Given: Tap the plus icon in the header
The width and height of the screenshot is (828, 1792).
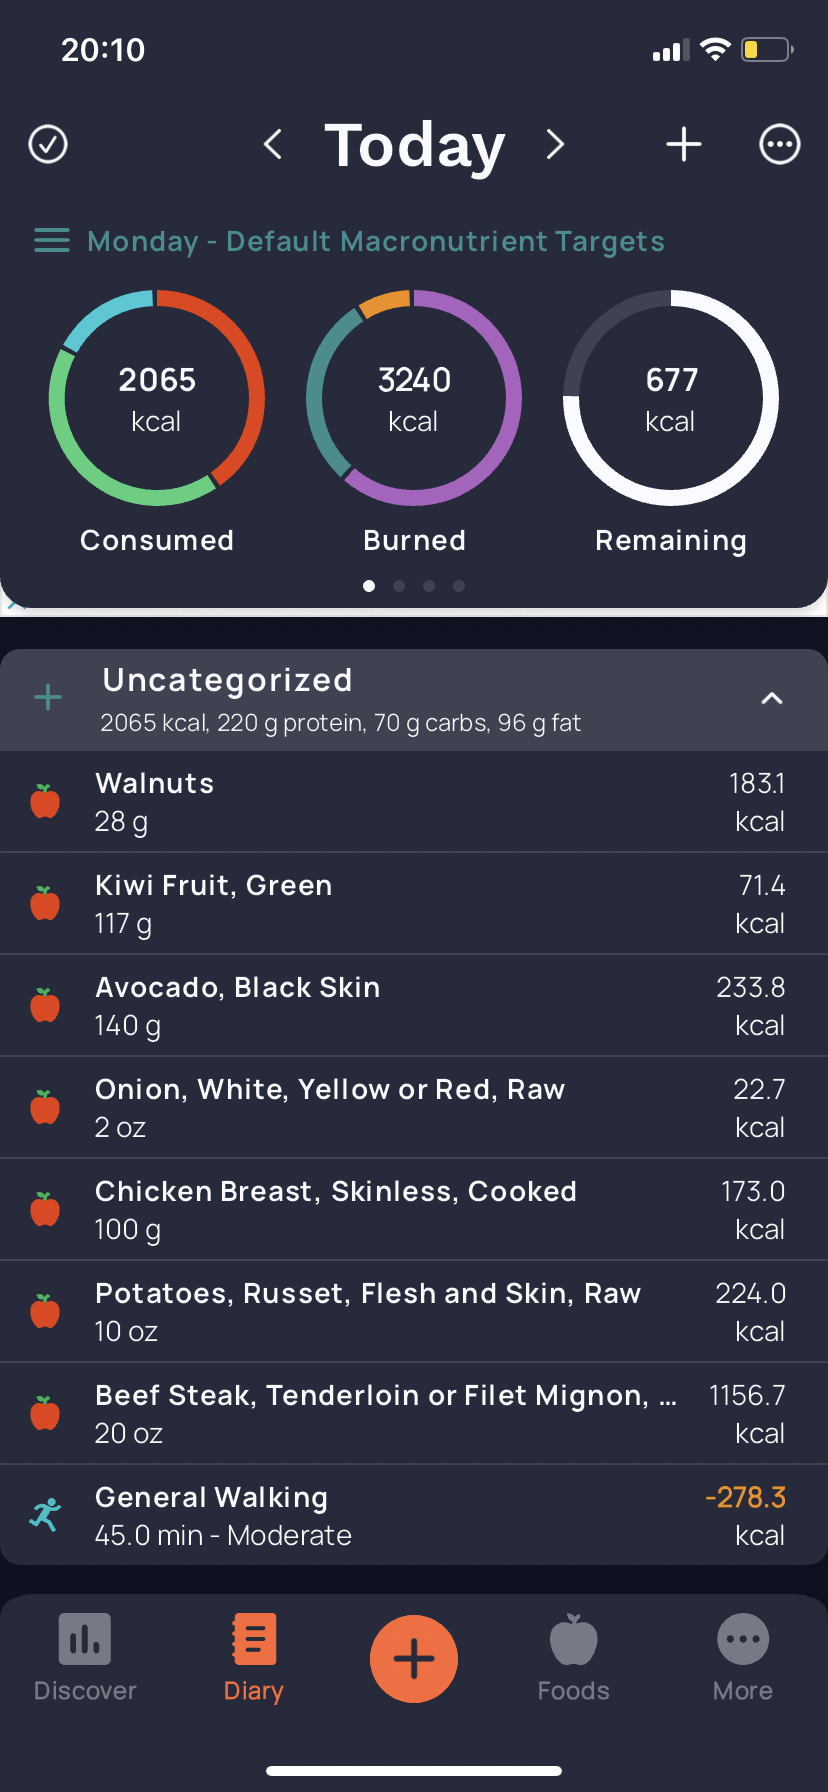Looking at the screenshot, I should (x=684, y=144).
